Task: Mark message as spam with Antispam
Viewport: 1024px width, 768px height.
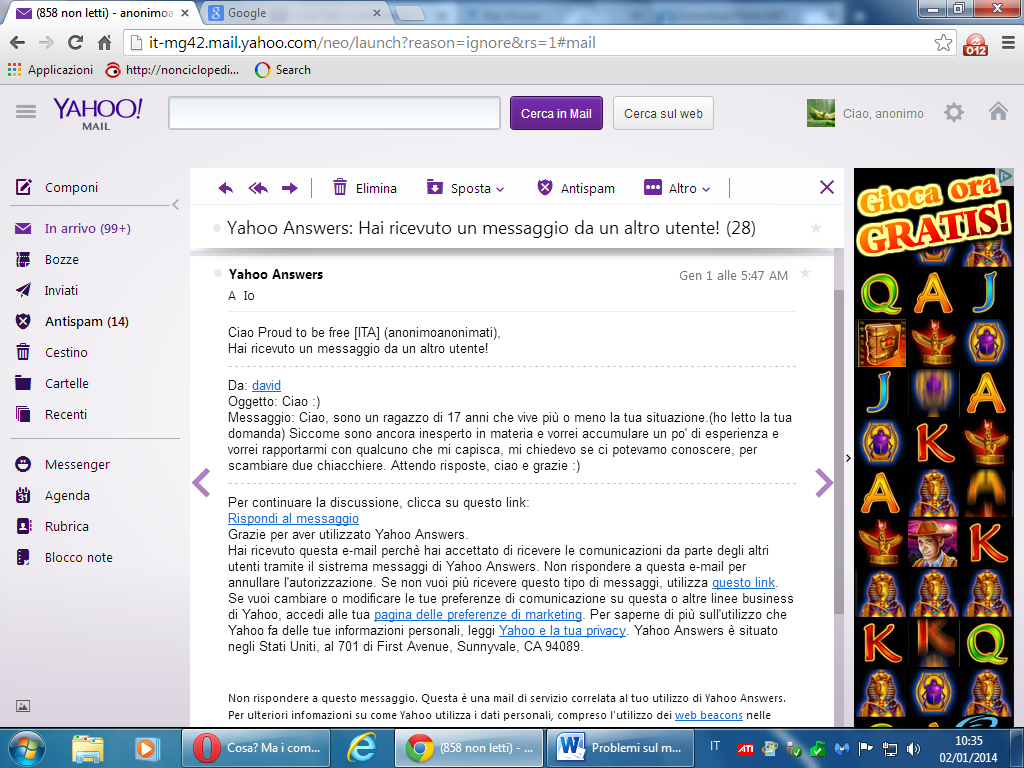Action: 575,188
